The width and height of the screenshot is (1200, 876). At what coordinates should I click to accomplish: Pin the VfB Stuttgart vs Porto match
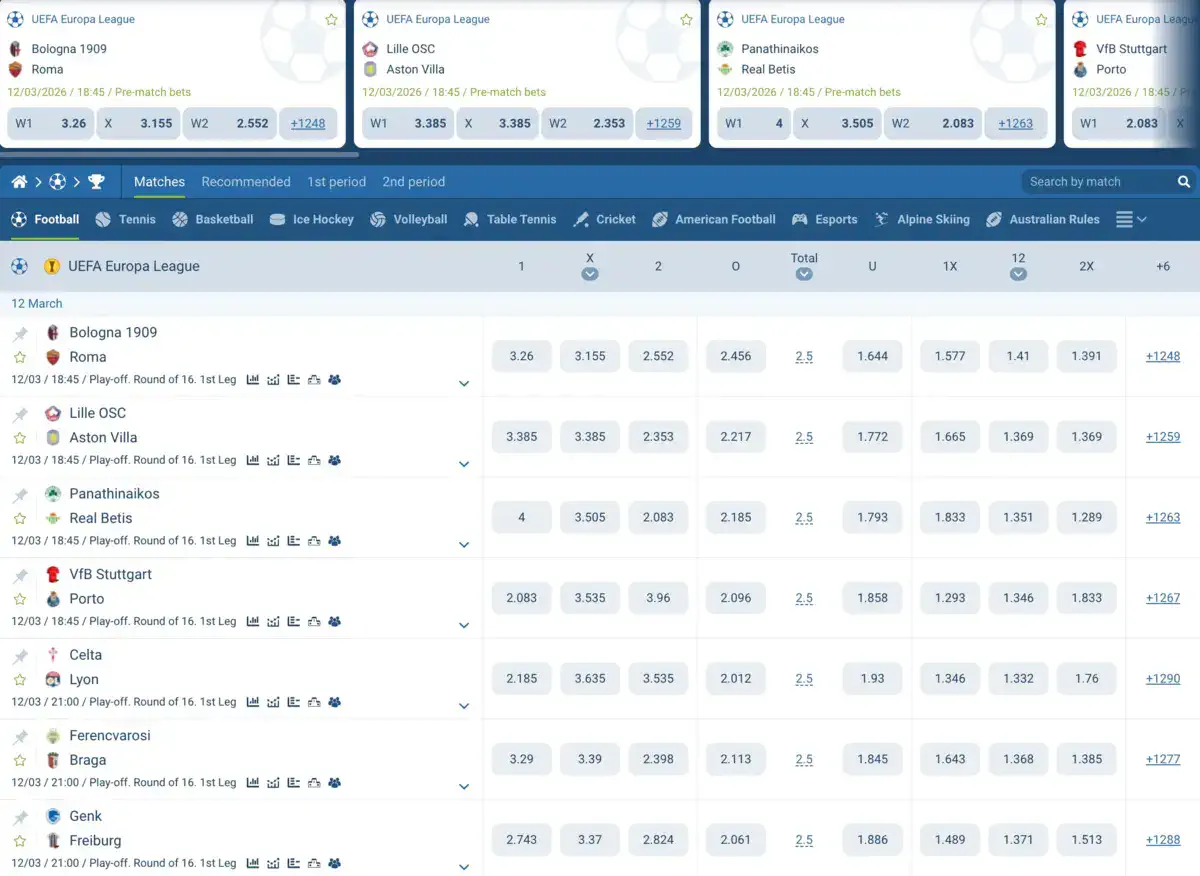coord(20,576)
